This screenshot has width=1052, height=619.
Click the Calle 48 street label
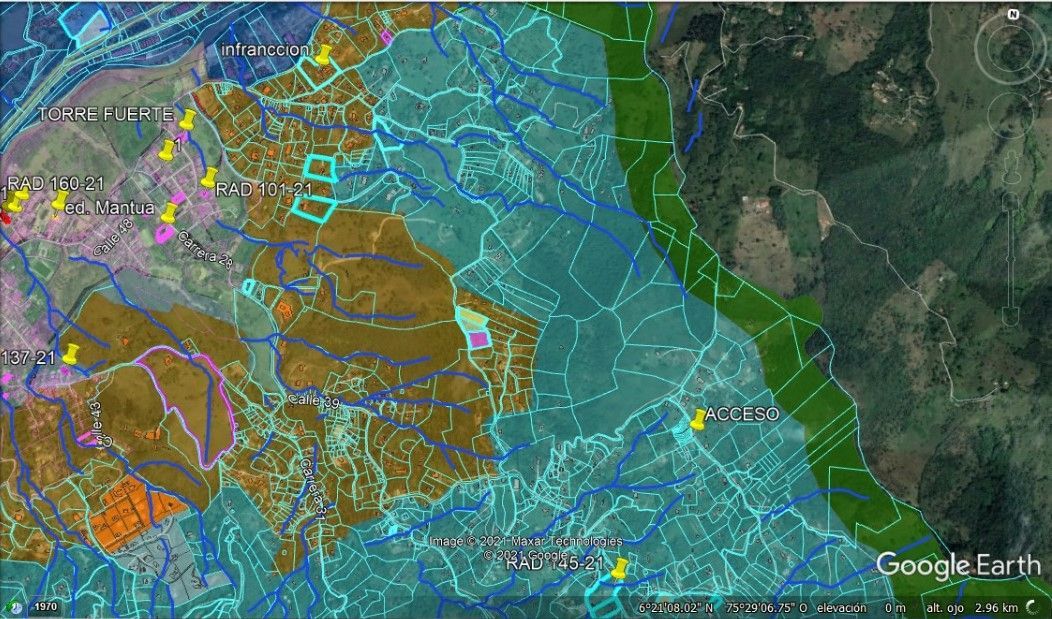pyautogui.click(x=114, y=237)
